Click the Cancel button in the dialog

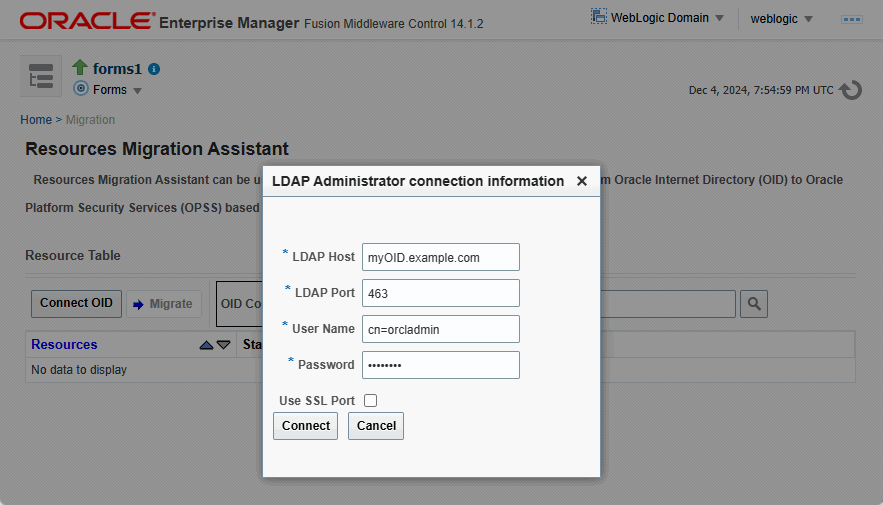click(x=376, y=426)
